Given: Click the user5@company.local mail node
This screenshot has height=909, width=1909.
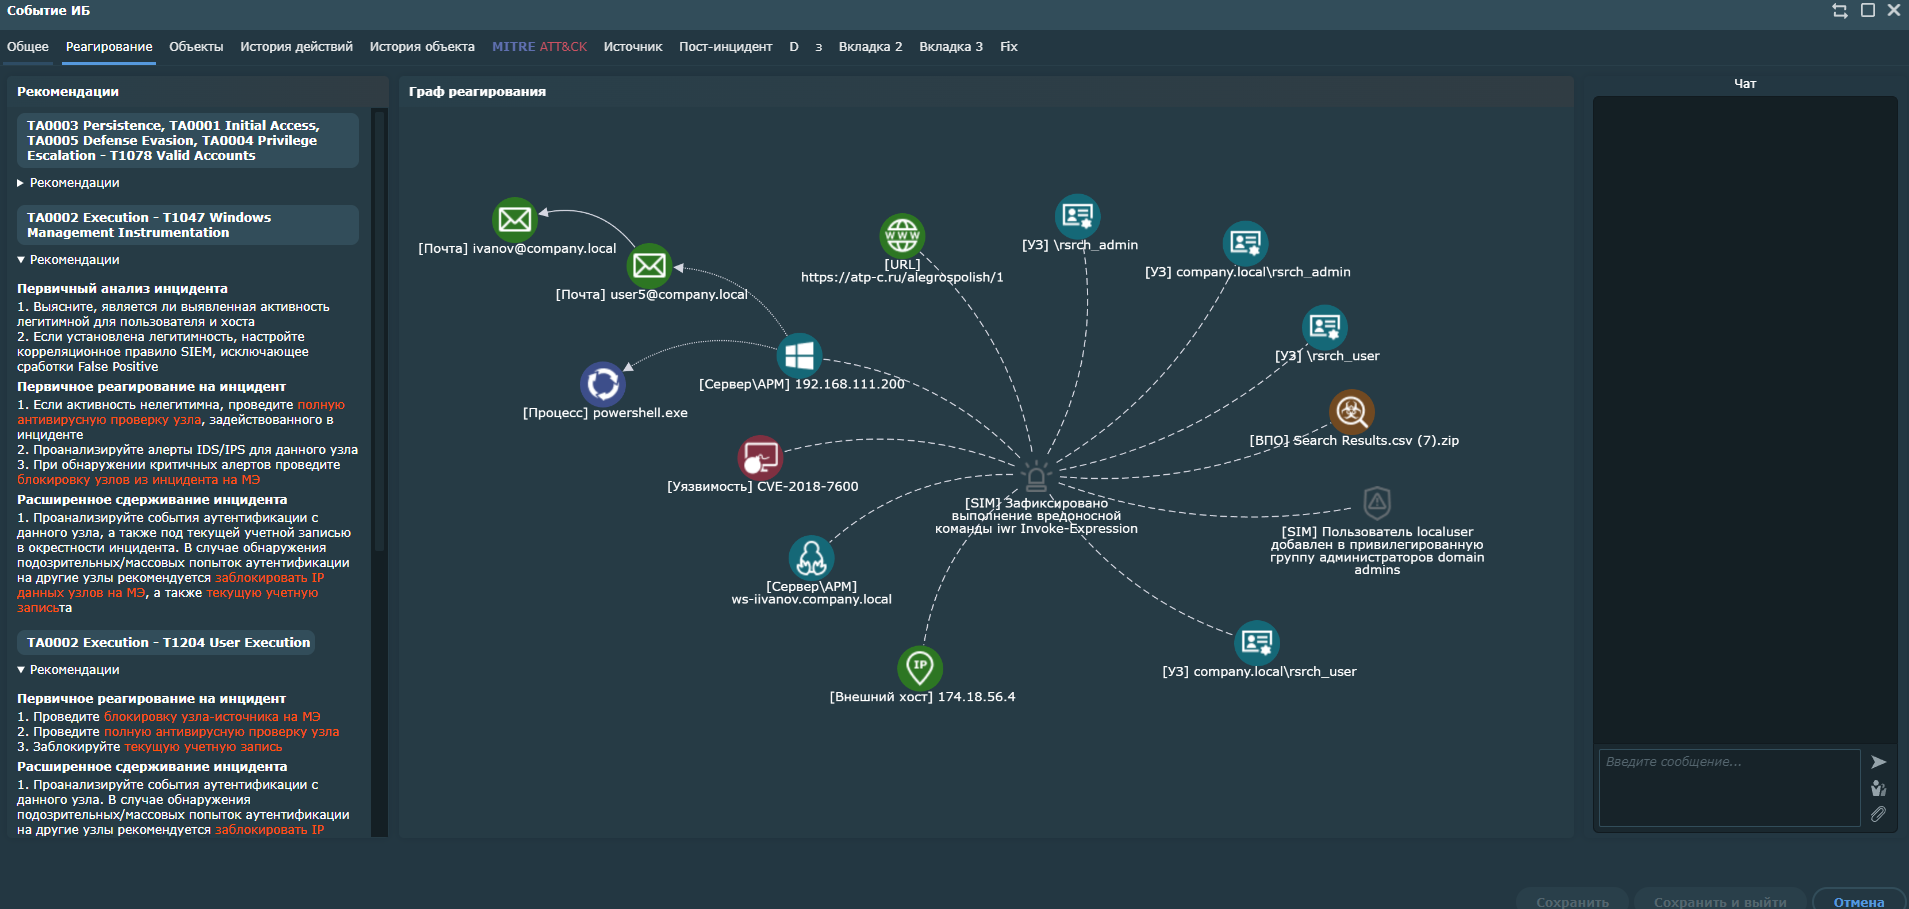Looking at the screenshot, I should [650, 265].
